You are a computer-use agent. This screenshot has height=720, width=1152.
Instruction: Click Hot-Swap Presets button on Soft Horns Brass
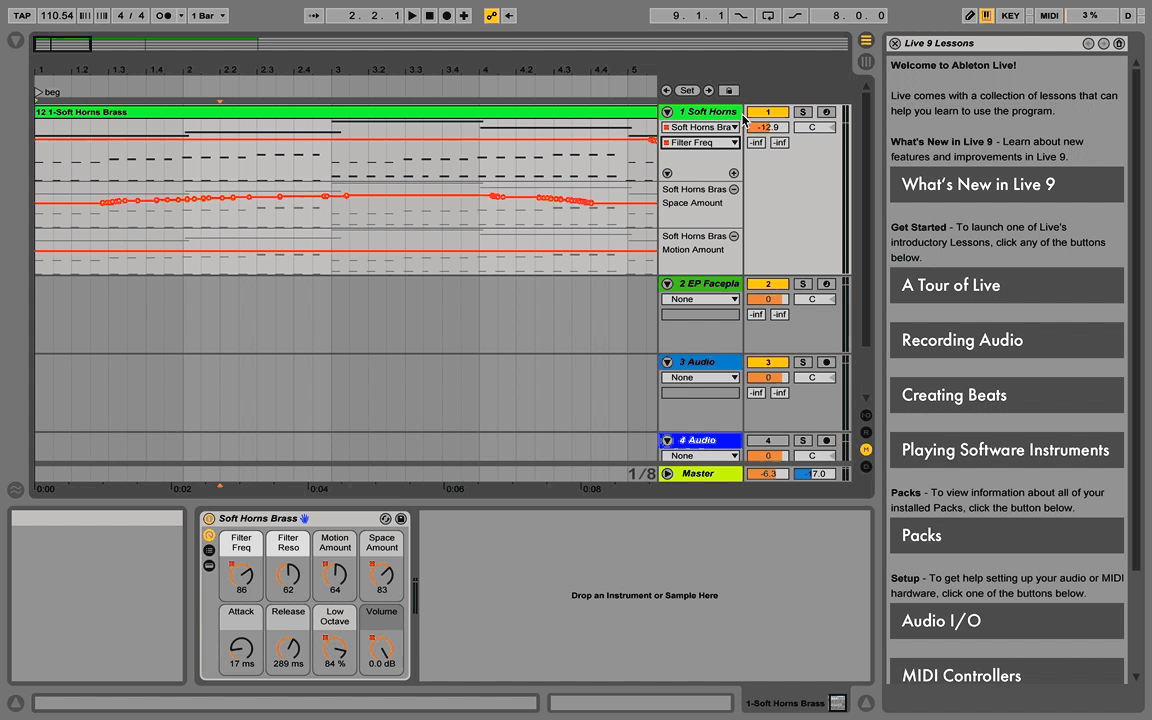click(386, 519)
